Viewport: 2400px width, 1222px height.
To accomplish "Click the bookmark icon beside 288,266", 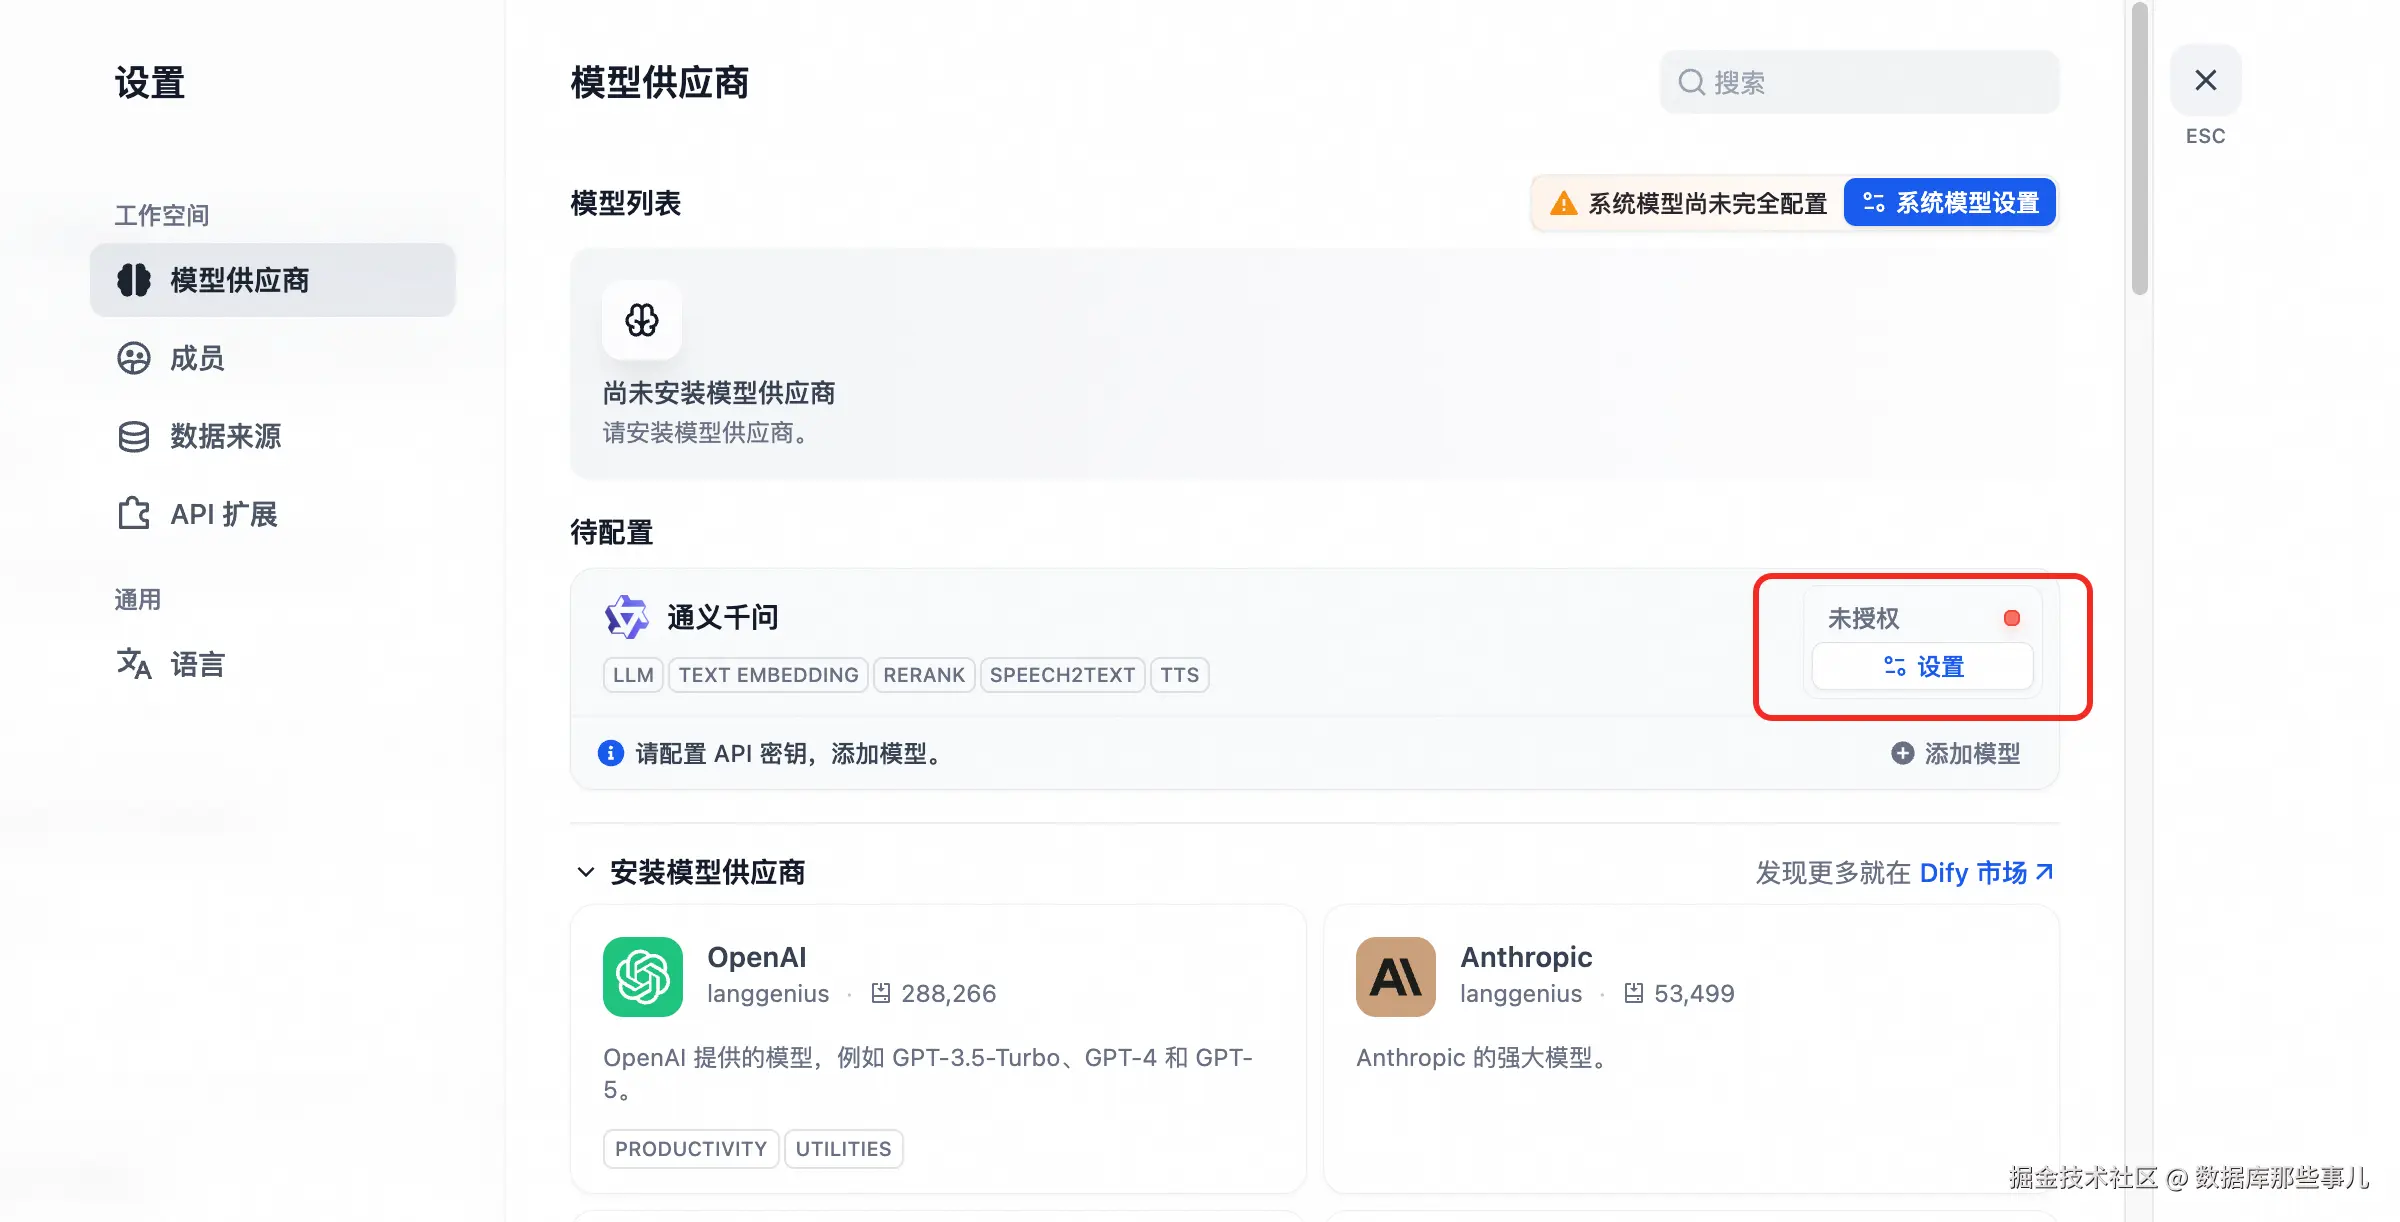I will pyautogui.click(x=880, y=993).
